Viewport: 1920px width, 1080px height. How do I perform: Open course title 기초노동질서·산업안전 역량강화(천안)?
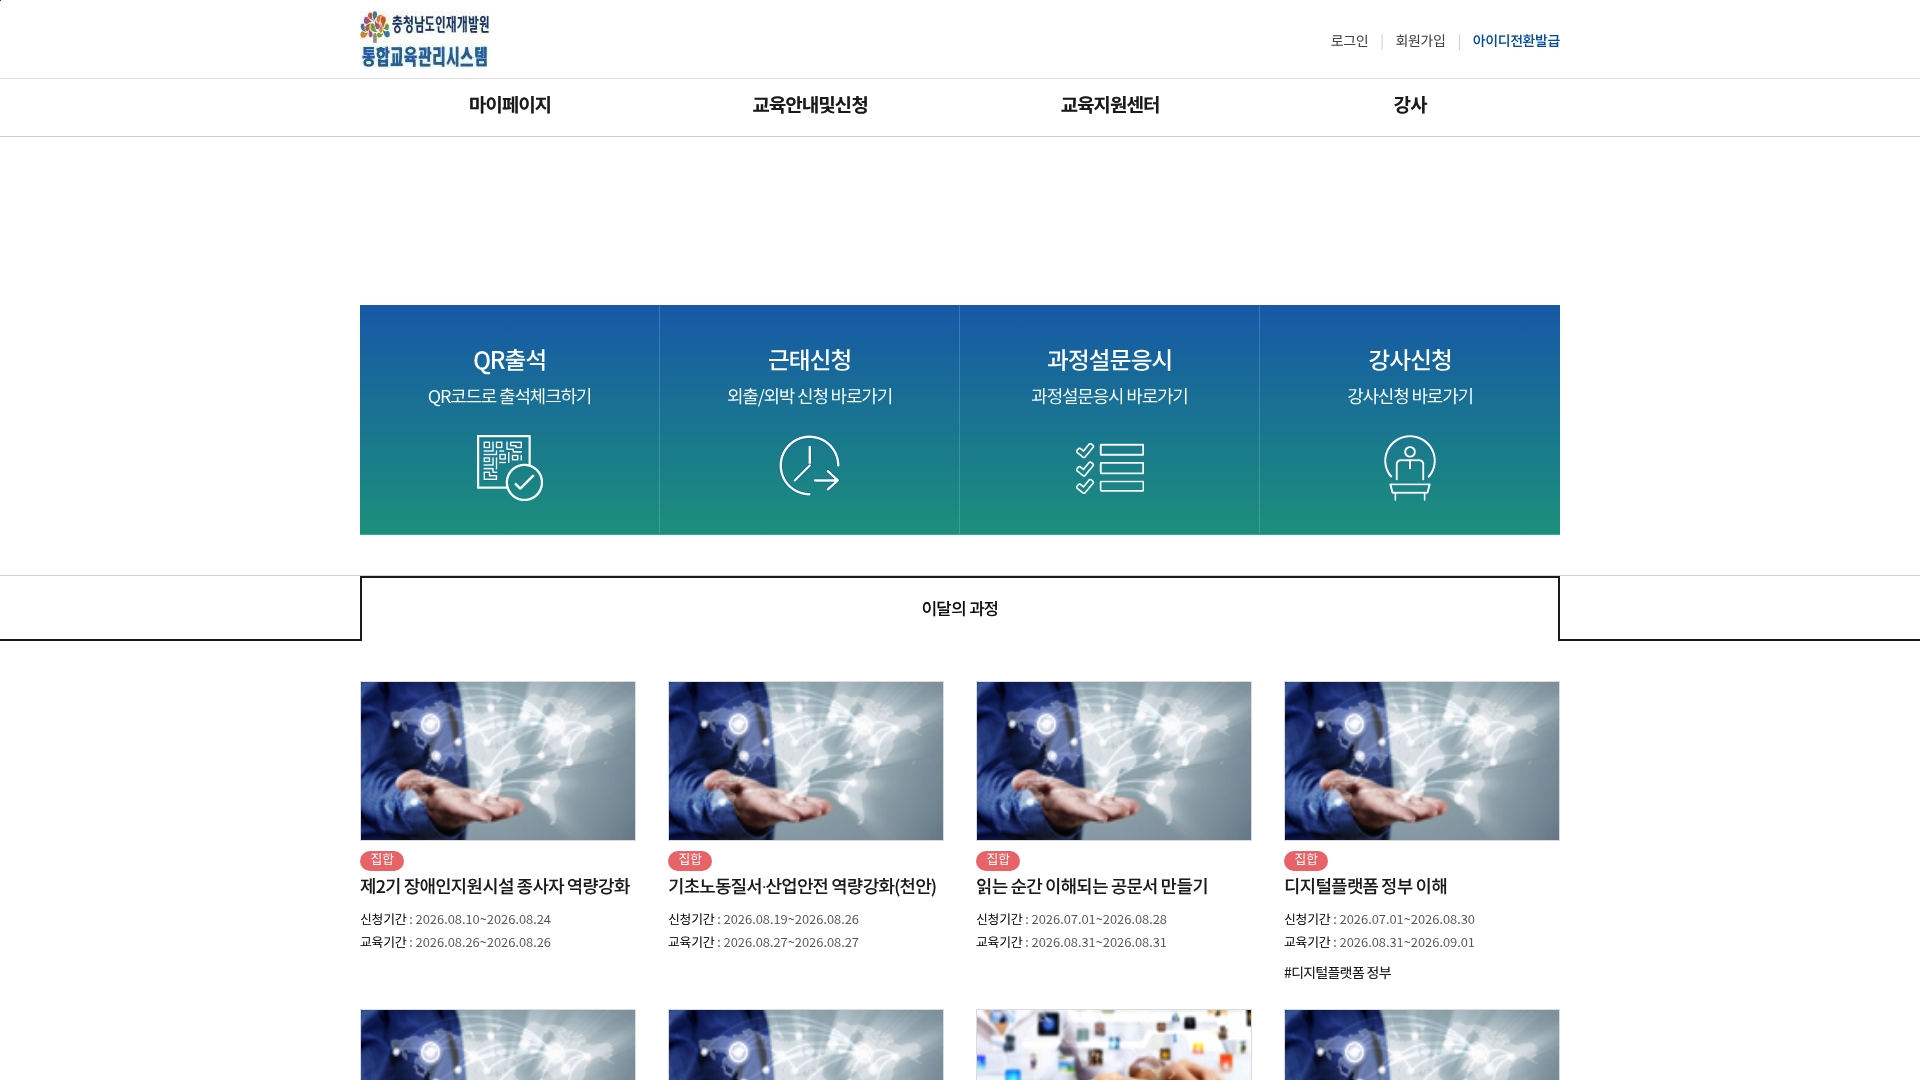click(802, 886)
